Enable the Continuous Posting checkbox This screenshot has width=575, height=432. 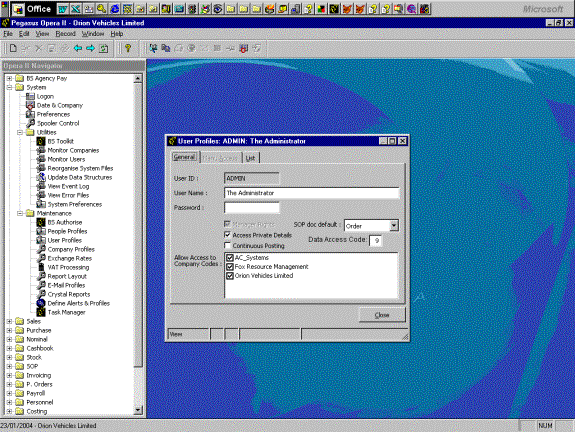point(227,245)
